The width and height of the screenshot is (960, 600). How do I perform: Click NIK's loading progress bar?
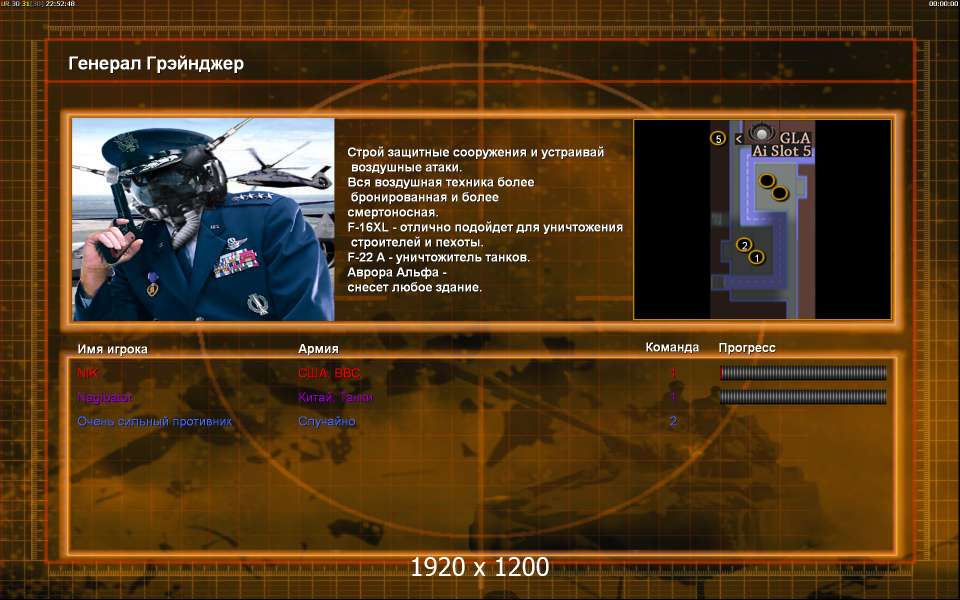[x=803, y=373]
